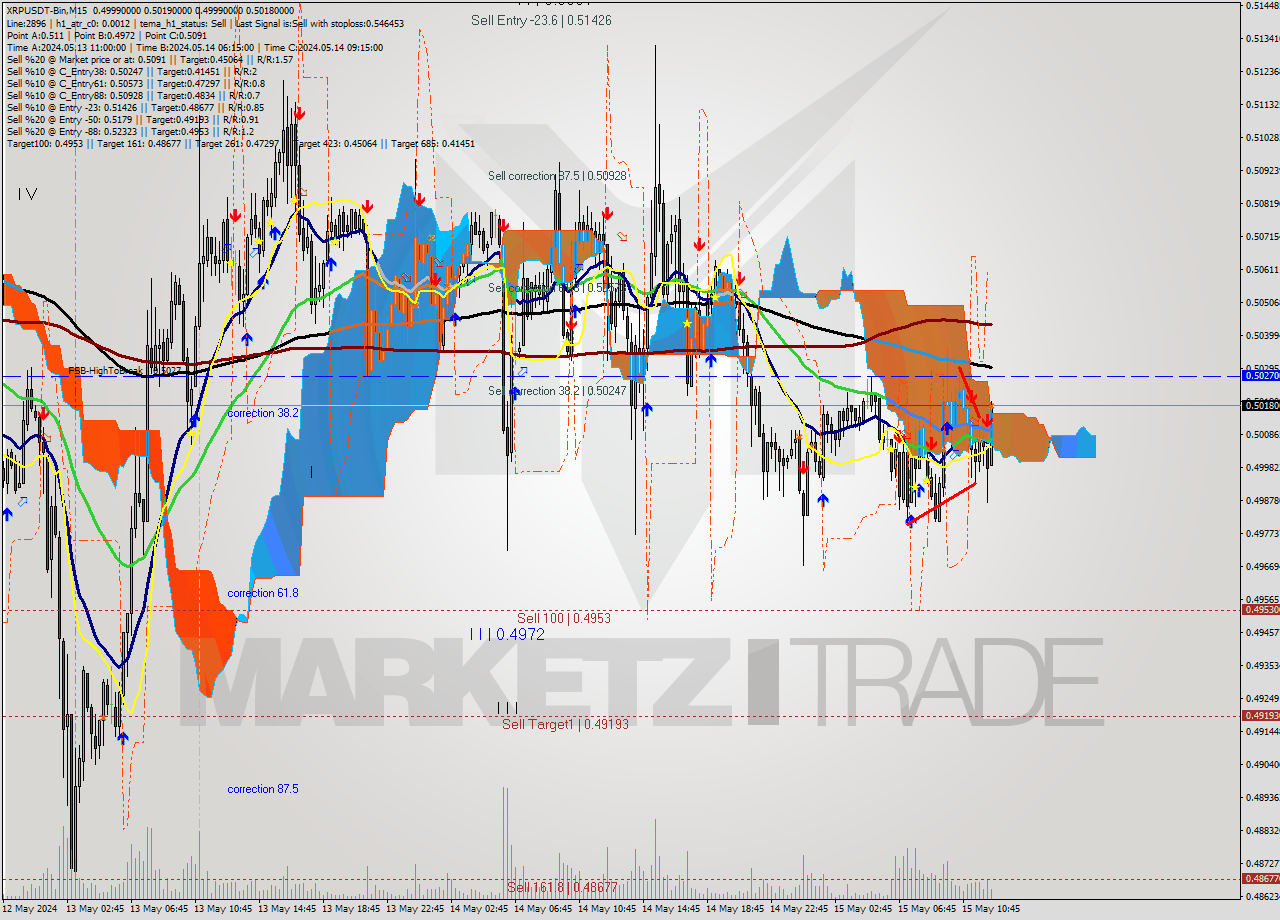Click the 0.51028 price axis label
The height and width of the screenshot is (920, 1280).
click(1262, 138)
